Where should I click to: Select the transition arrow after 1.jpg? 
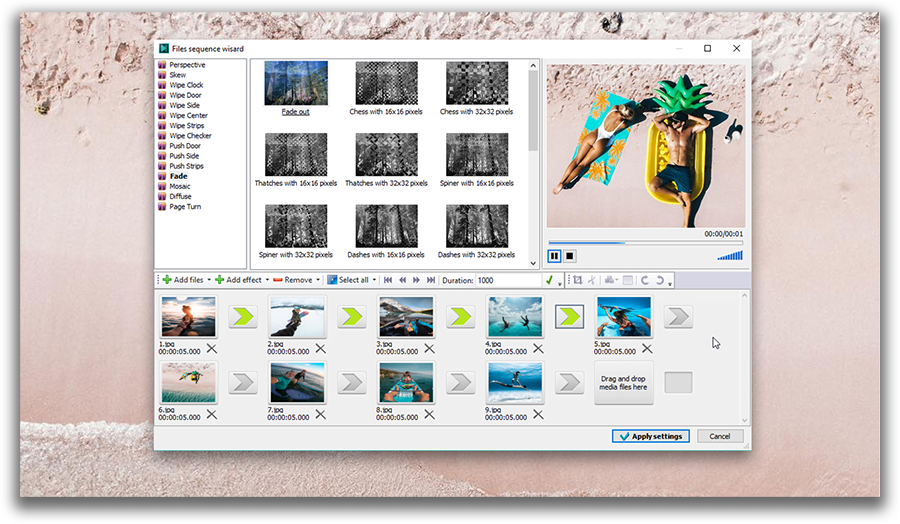click(x=242, y=317)
